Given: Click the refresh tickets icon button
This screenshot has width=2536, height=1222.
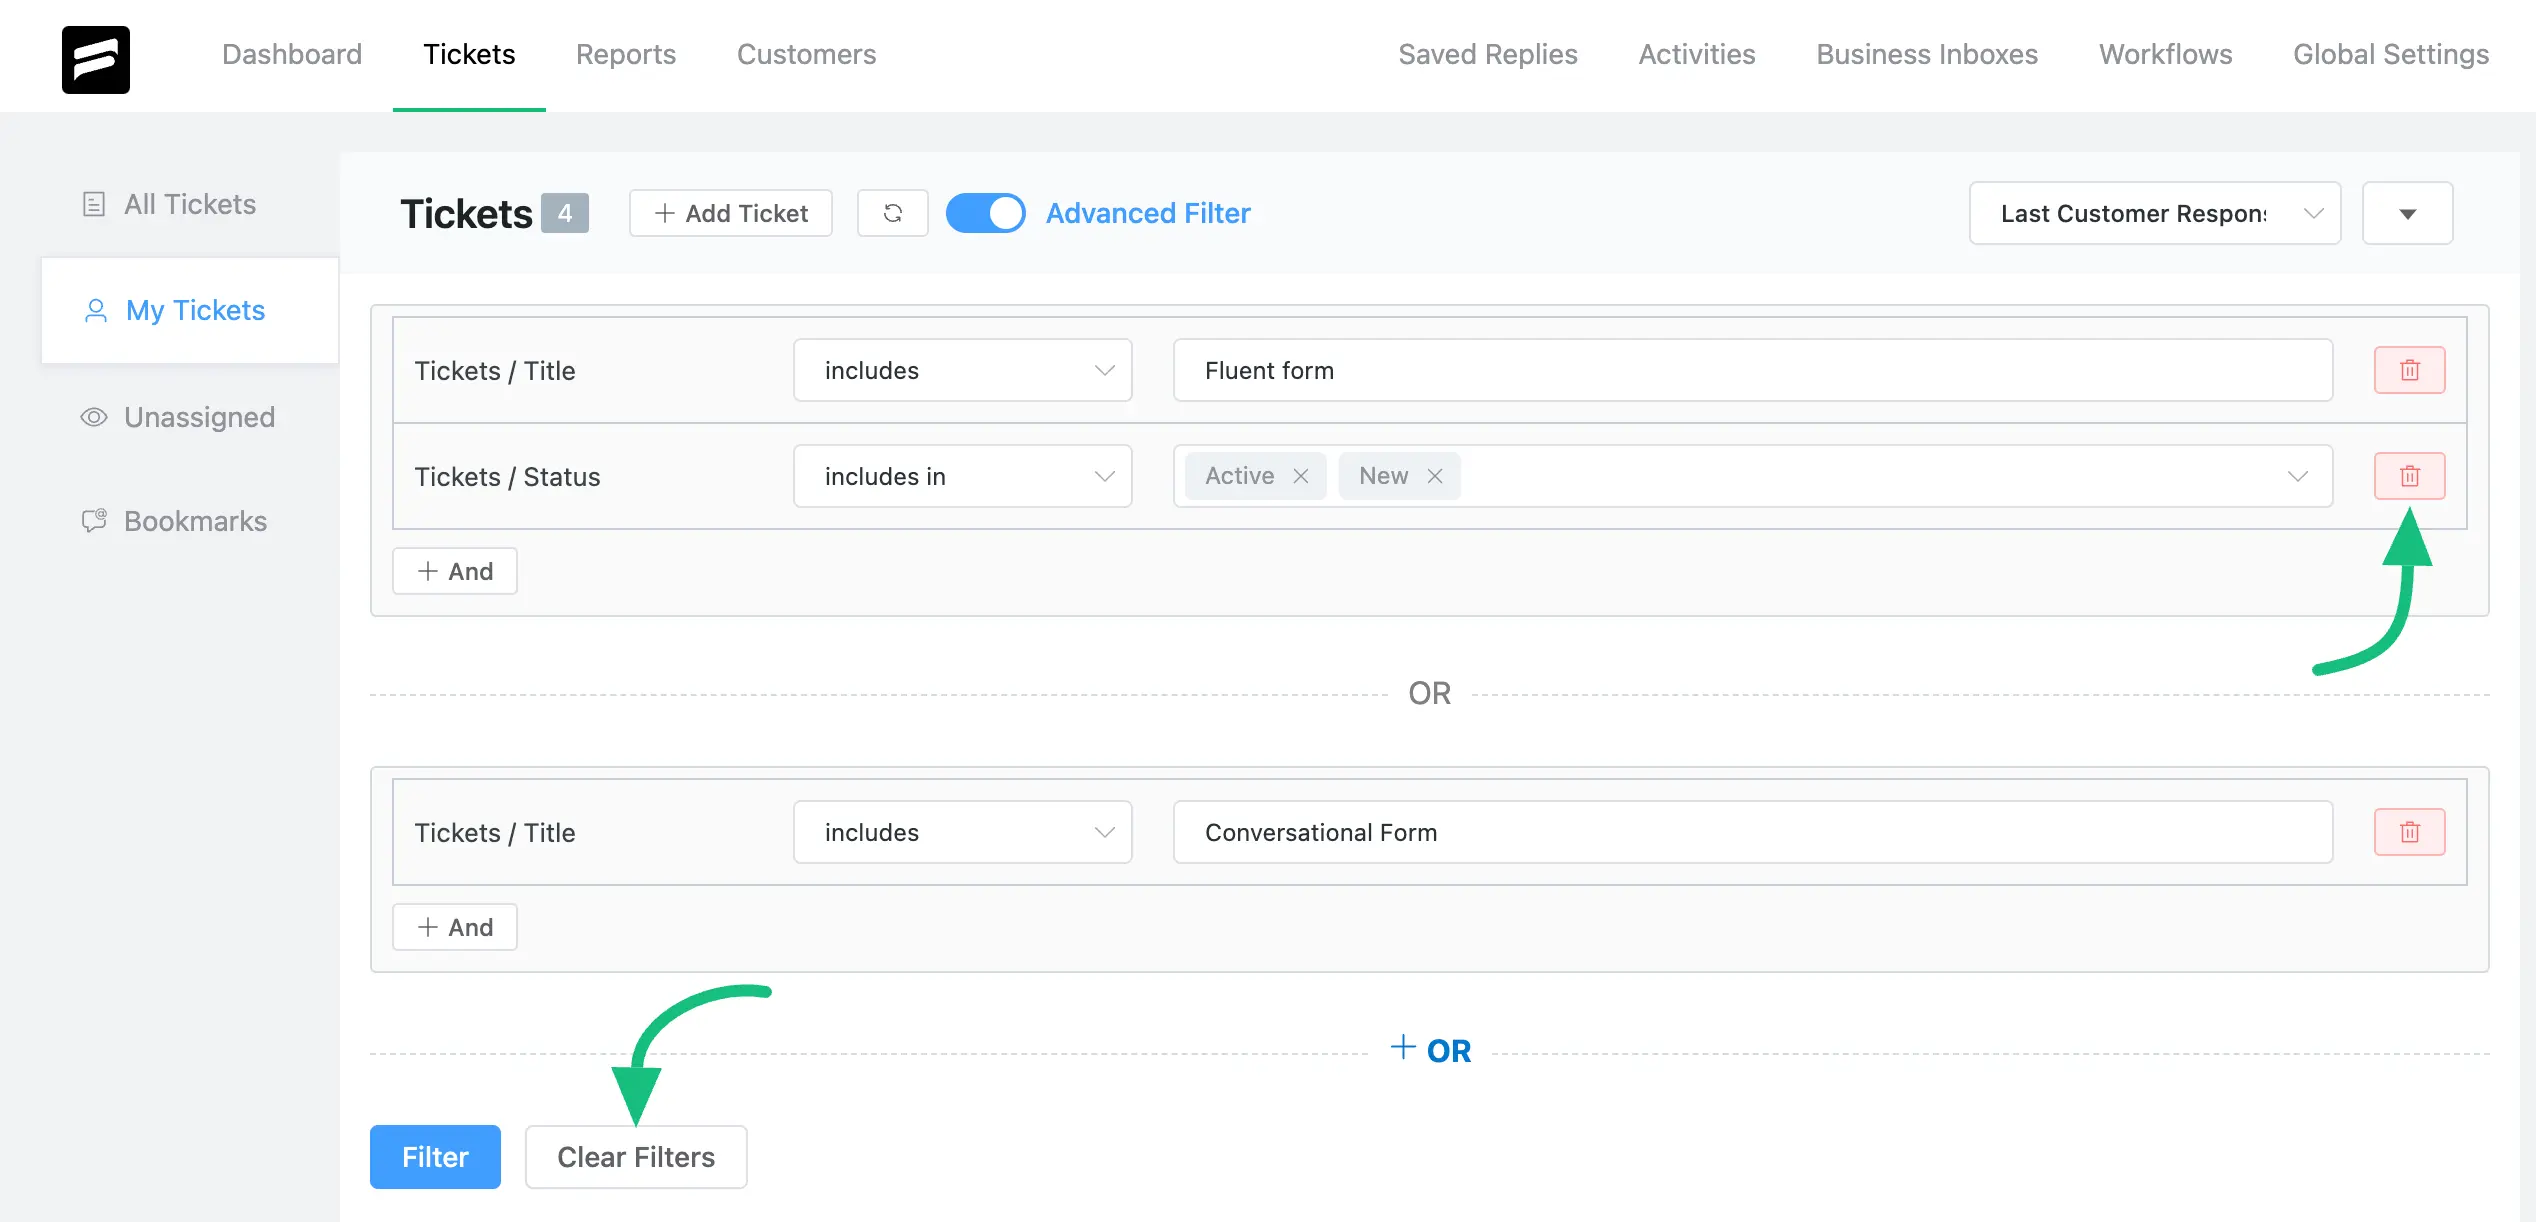Looking at the screenshot, I should point(893,213).
